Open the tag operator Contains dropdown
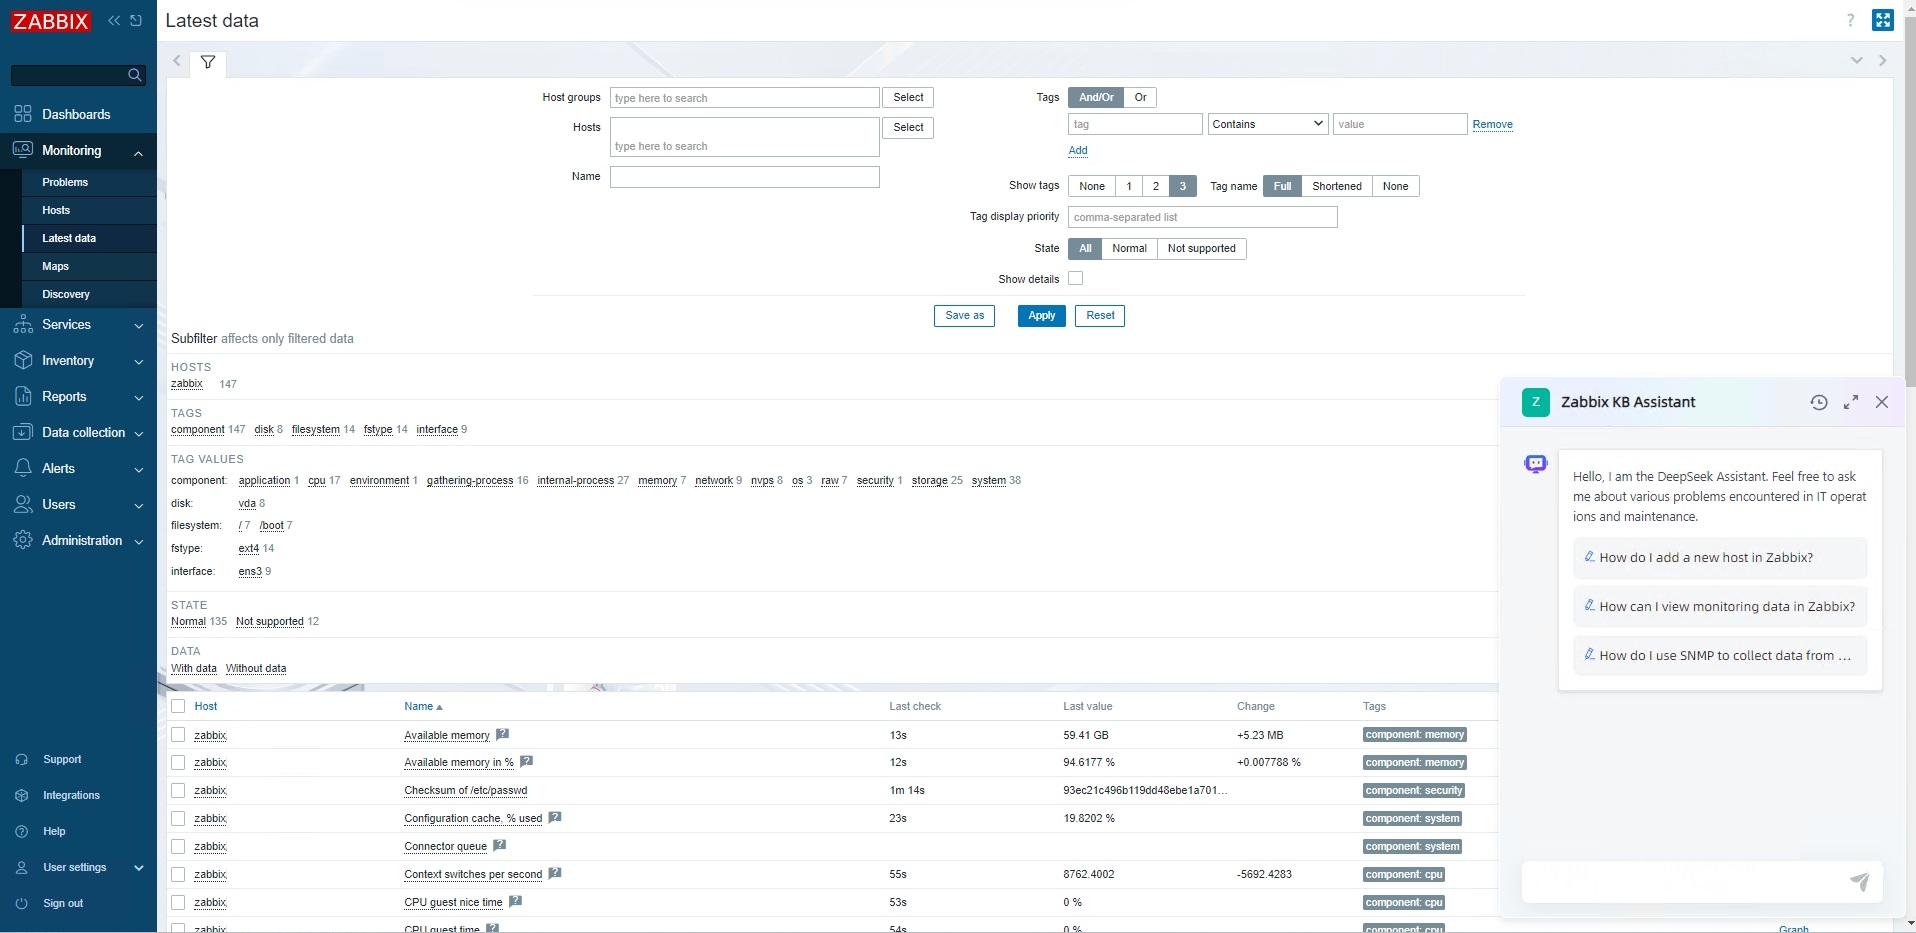Screen dimensions: 1916x933 (x=1268, y=124)
